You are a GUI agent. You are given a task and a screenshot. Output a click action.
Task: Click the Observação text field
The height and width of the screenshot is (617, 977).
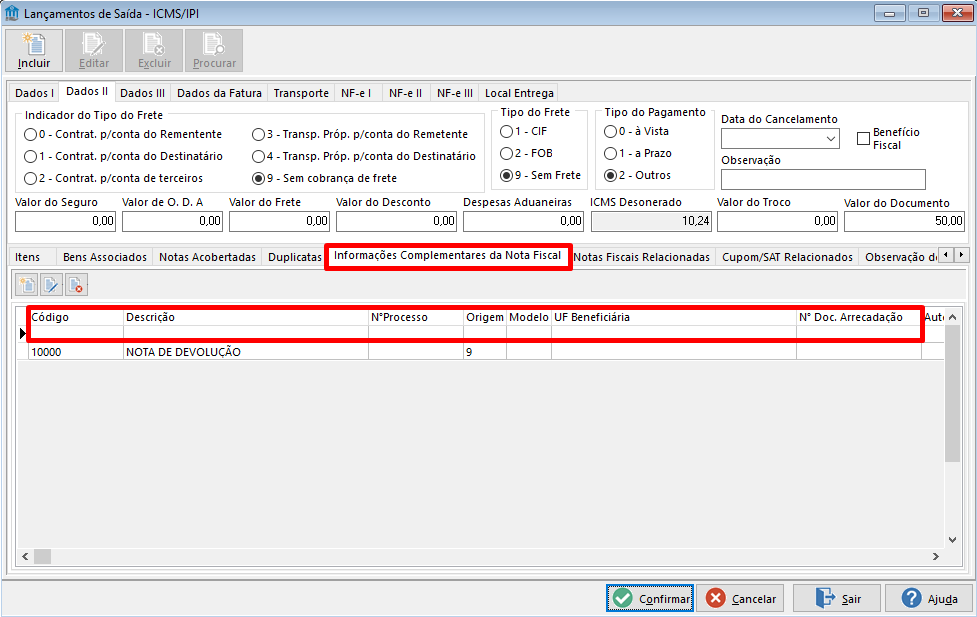point(823,179)
